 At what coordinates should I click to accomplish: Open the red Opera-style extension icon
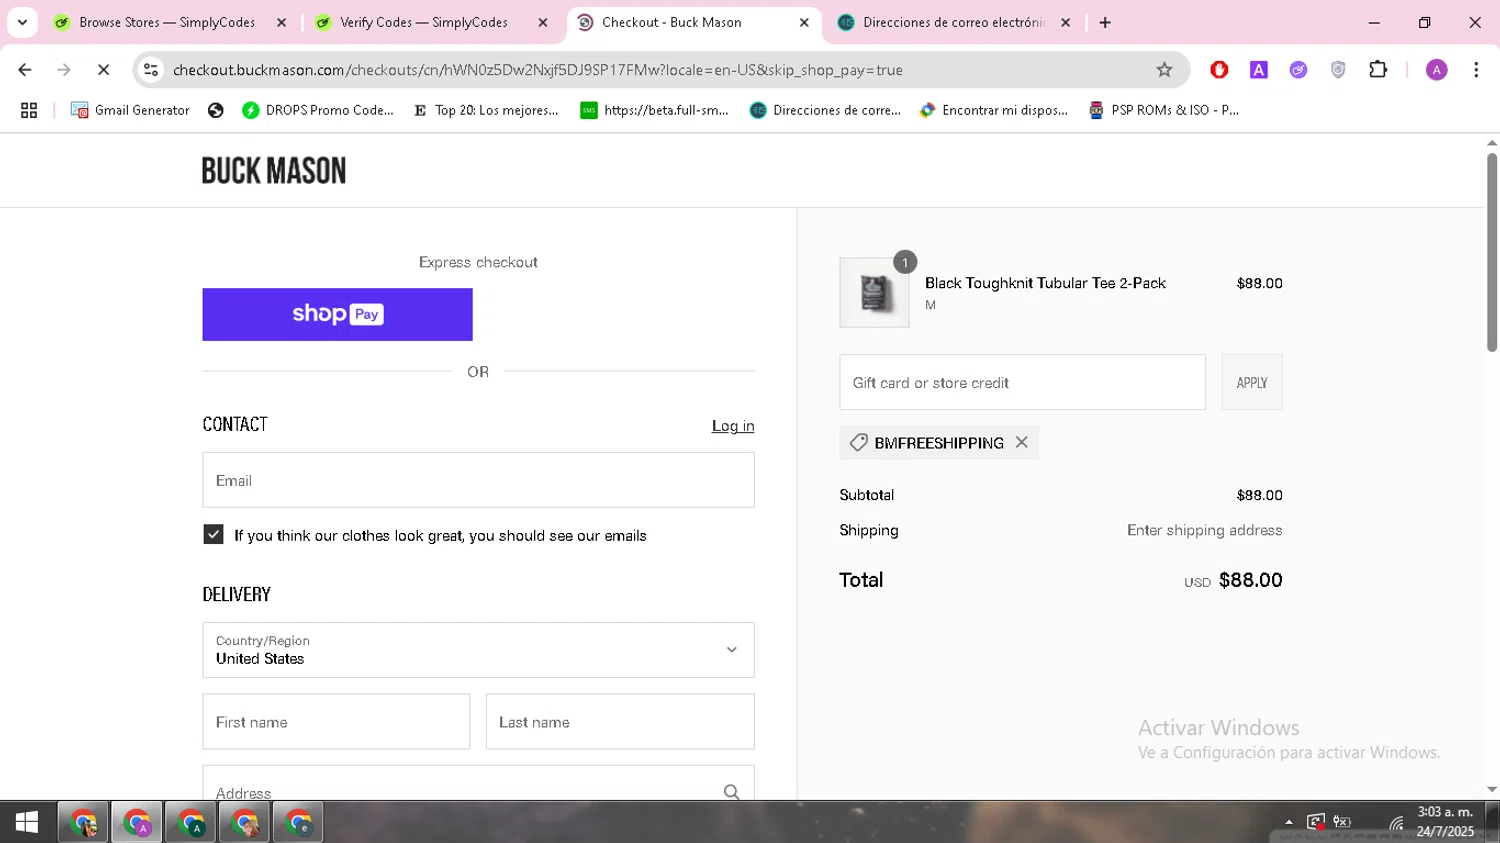point(1219,70)
